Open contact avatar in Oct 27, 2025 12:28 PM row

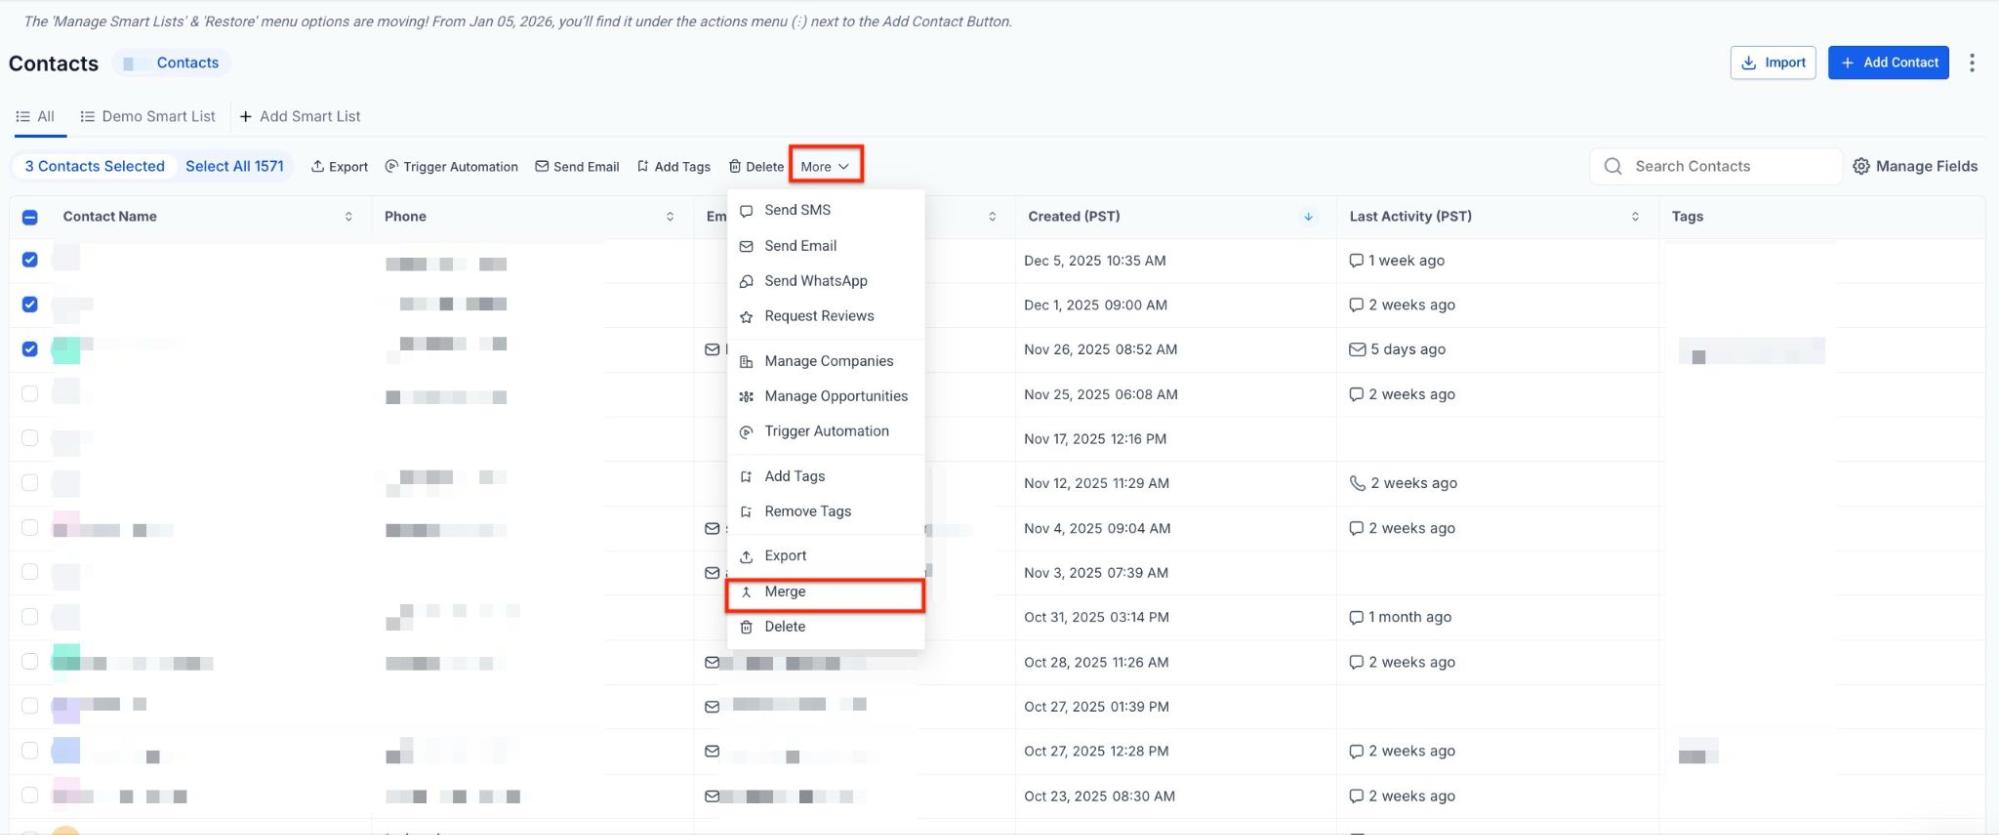click(x=66, y=750)
